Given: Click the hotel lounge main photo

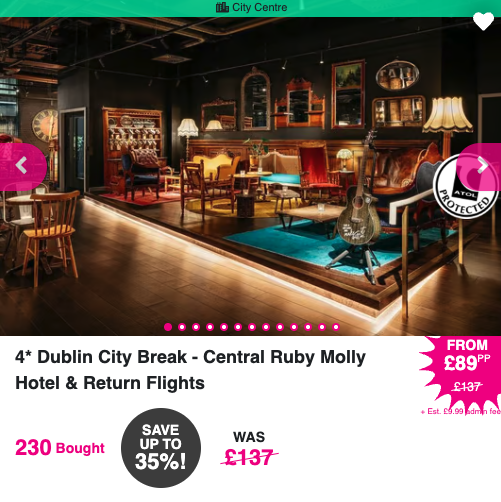Looking at the screenshot, I should tap(250, 176).
